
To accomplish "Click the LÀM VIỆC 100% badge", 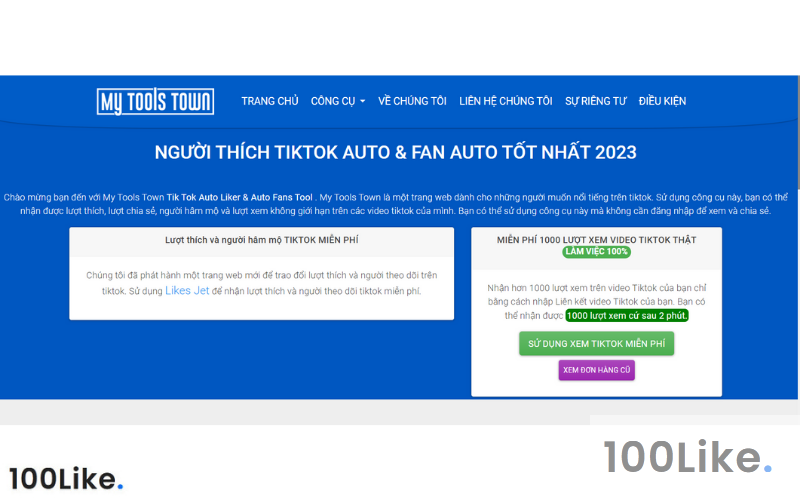I will [596, 252].
